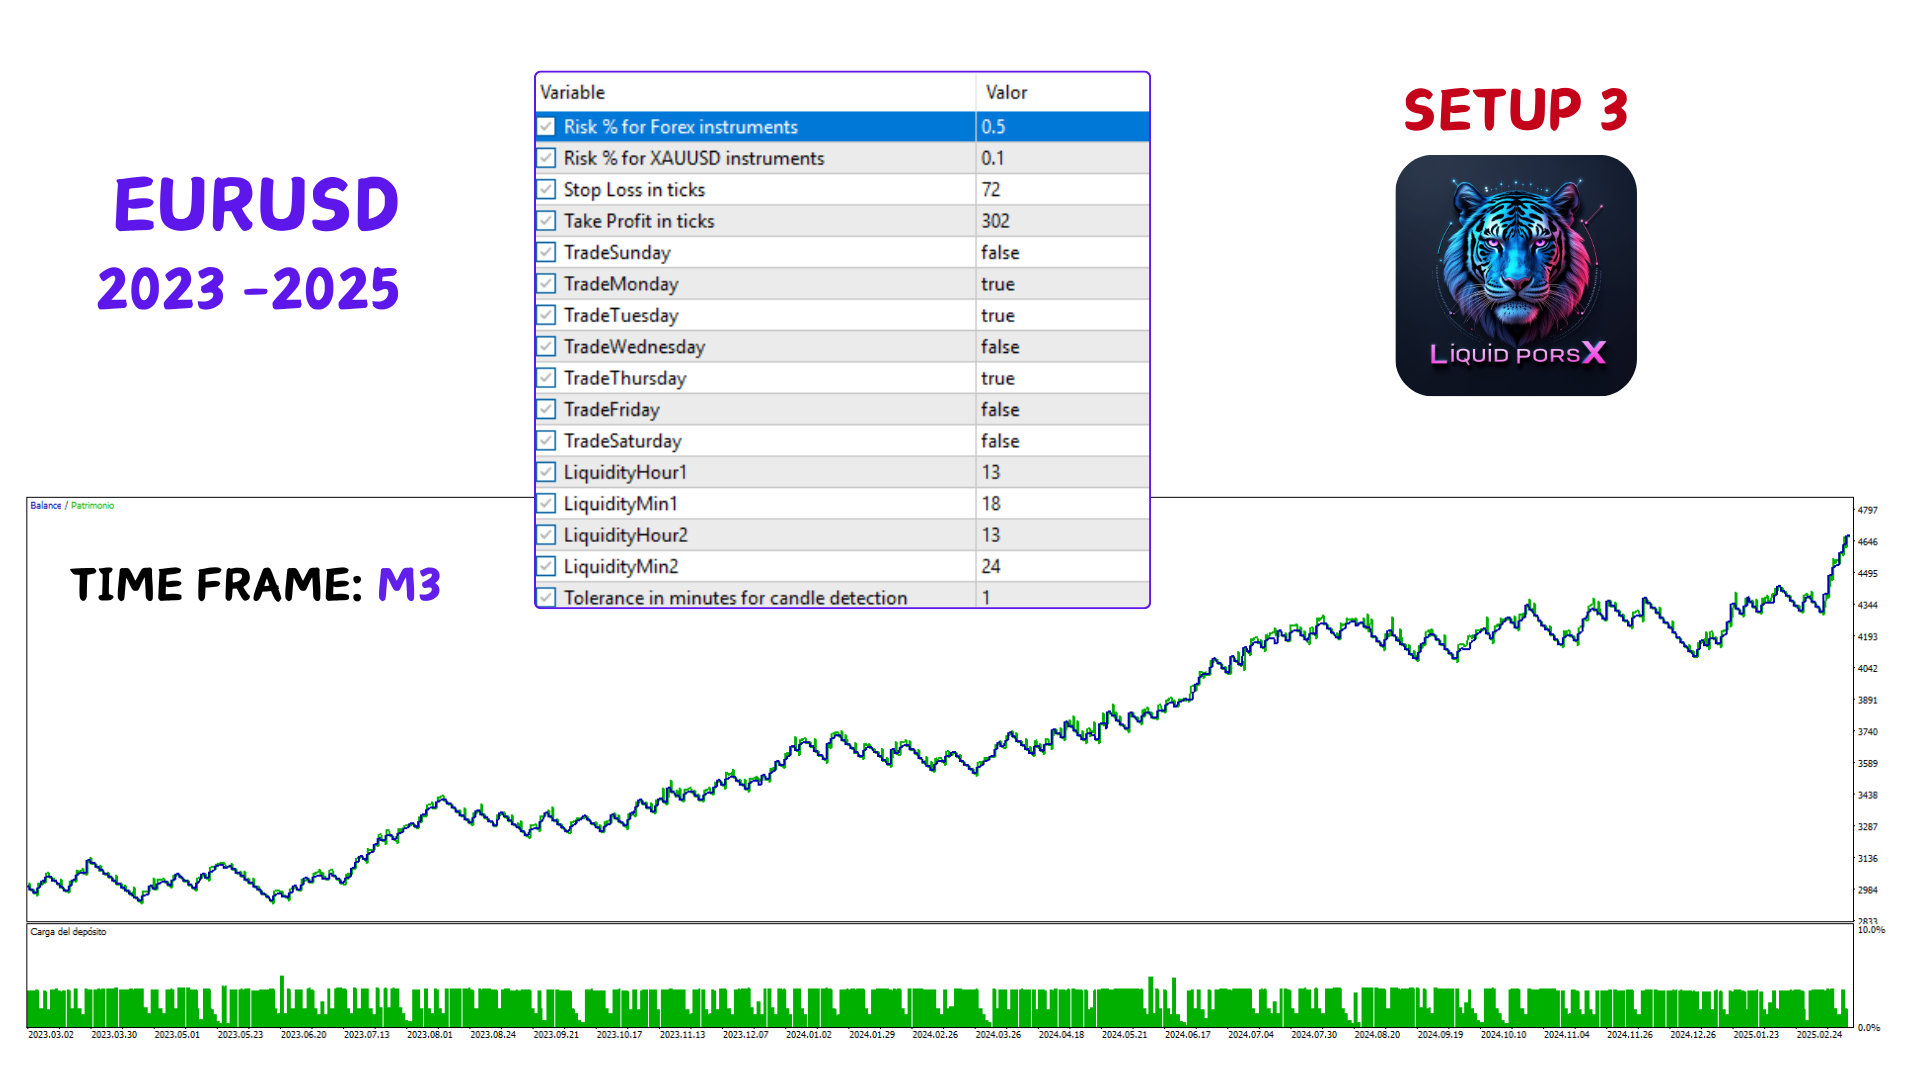Edit the LiquidityMin2 value 24
The image size is (1920, 1080).
pyautogui.click(x=991, y=567)
